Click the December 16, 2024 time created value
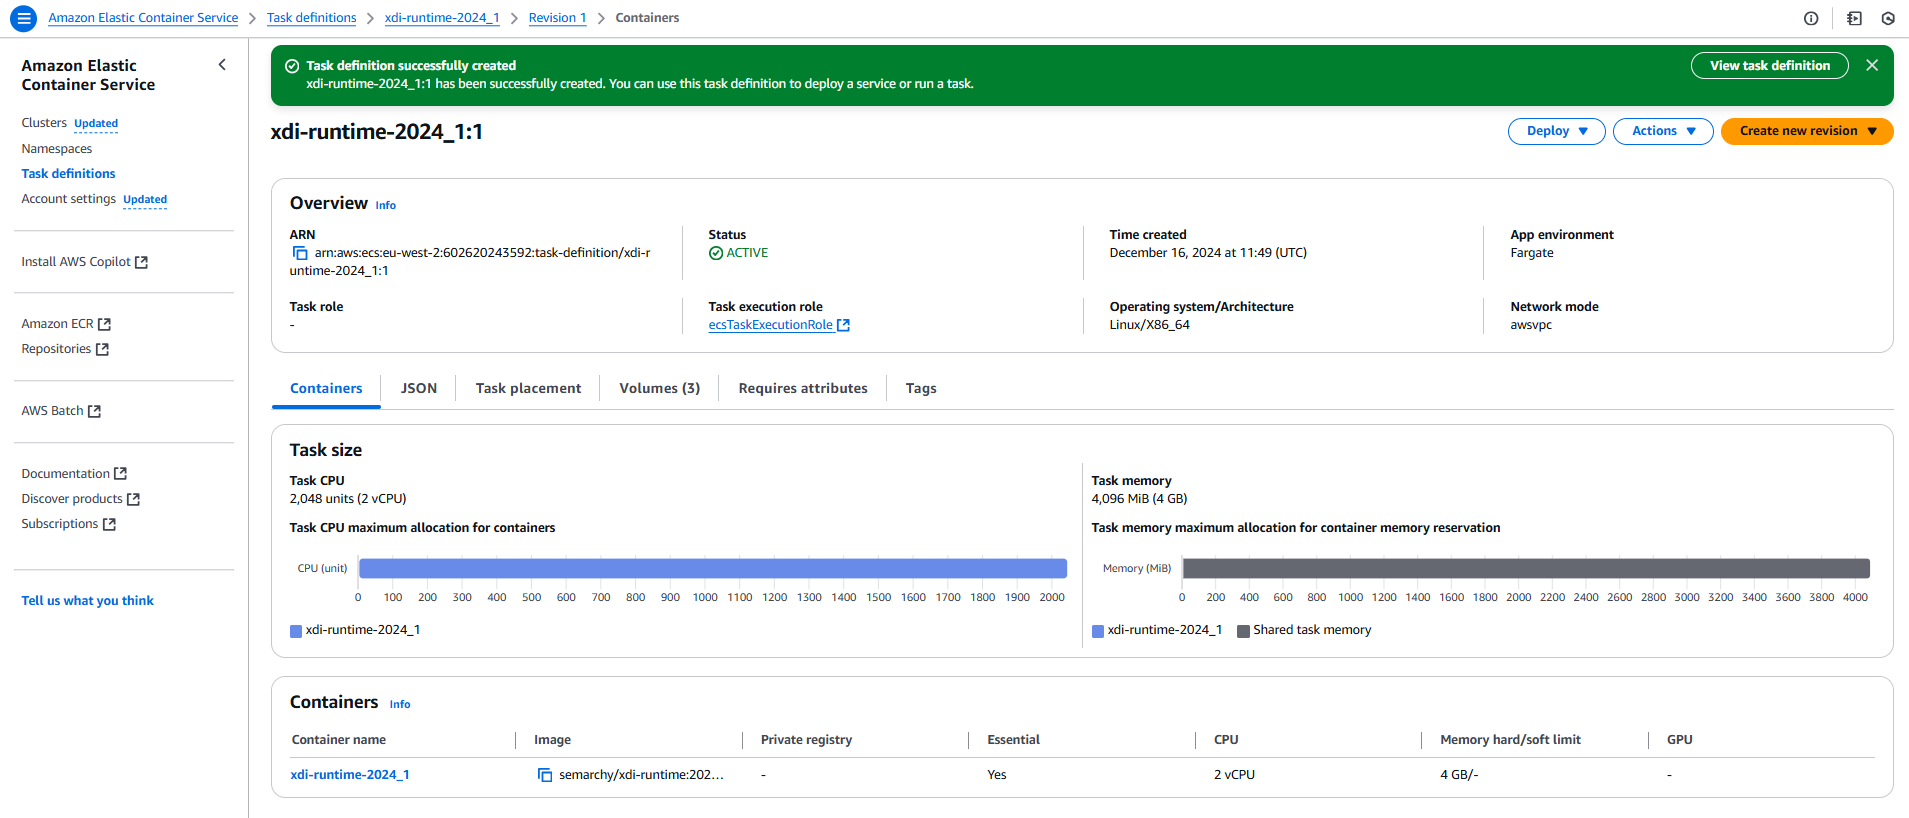 click(x=1208, y=253)
